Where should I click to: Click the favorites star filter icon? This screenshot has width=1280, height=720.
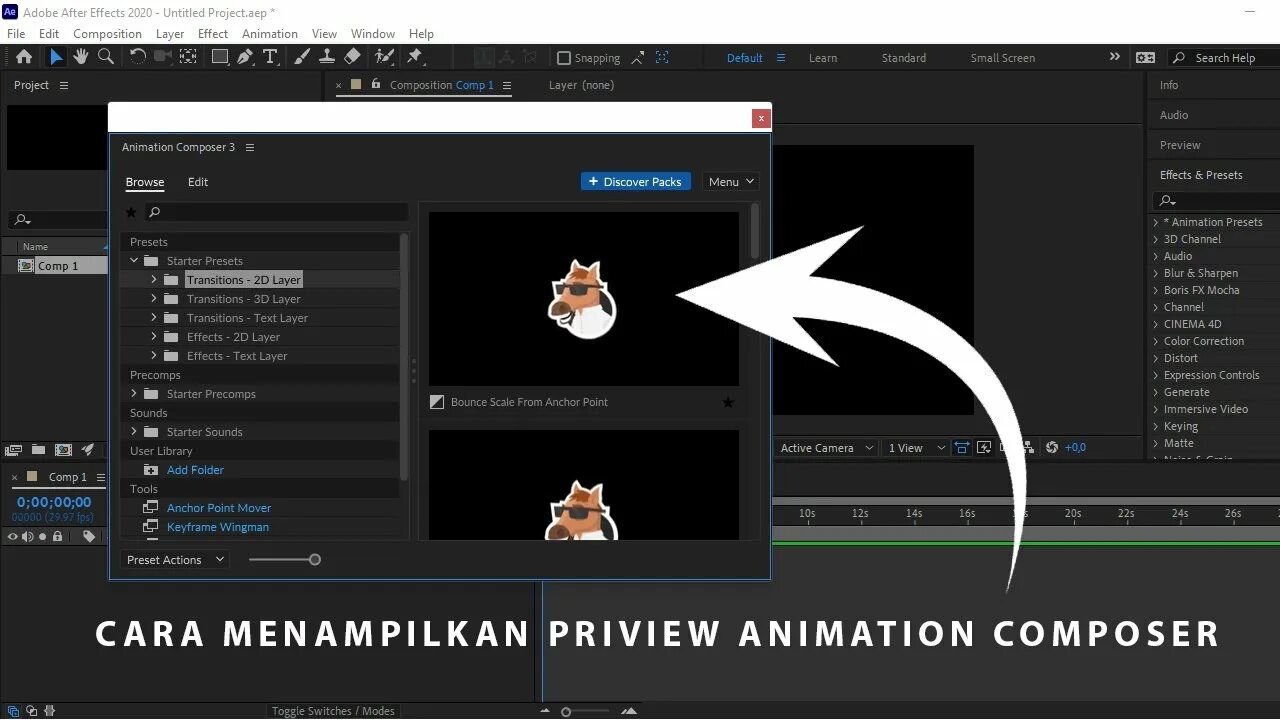131,212
